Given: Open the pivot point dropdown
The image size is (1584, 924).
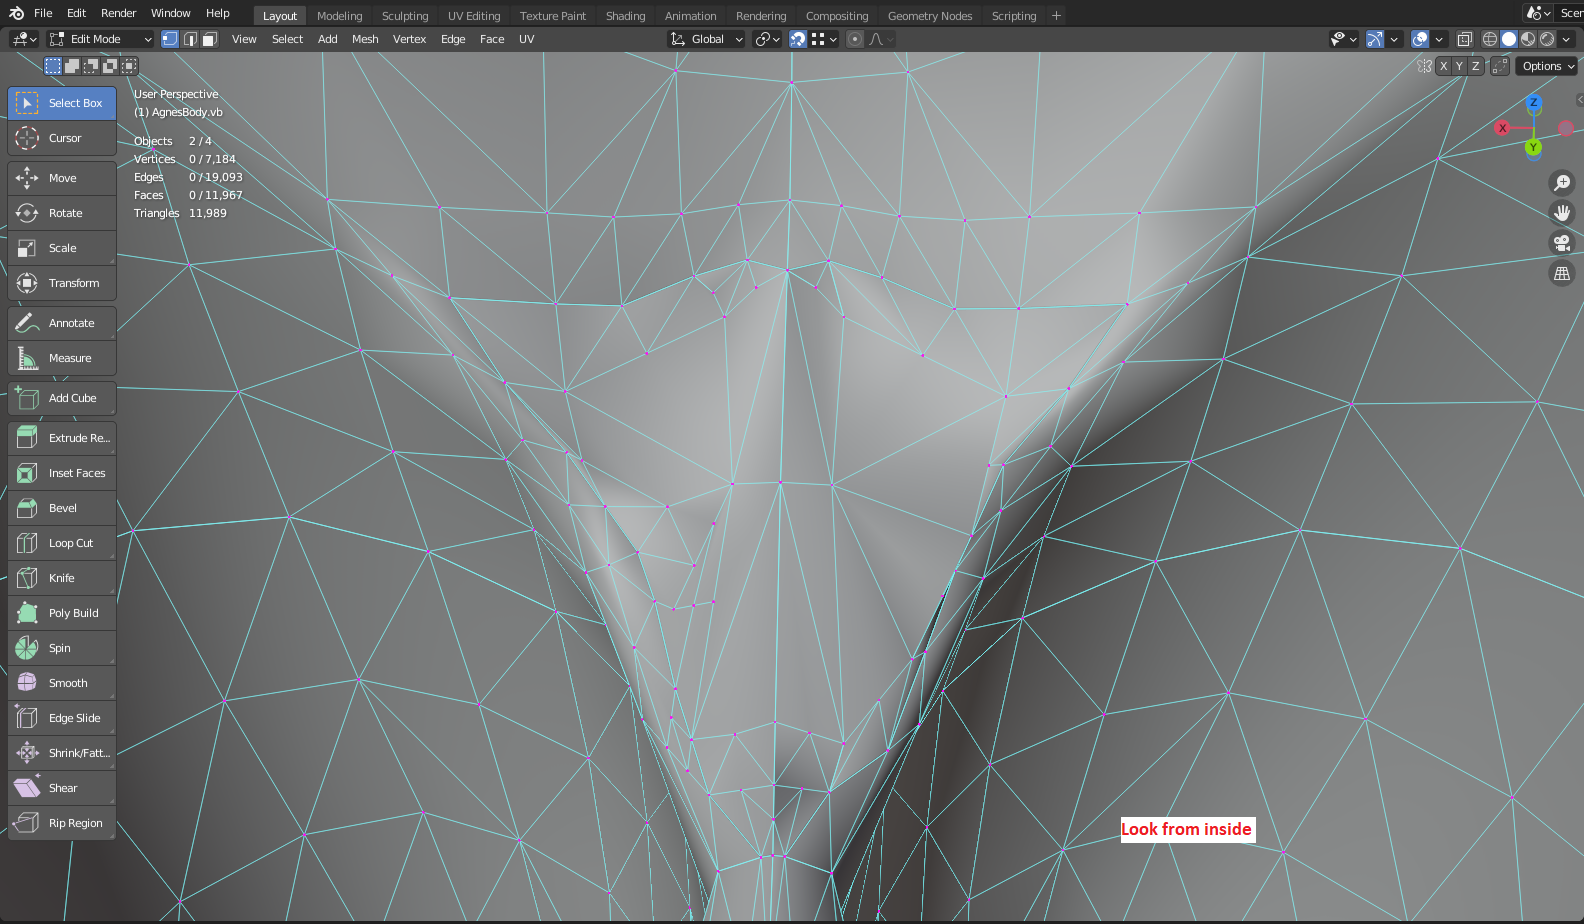Looking at the screenshot, I should click(x=767, y=39).
